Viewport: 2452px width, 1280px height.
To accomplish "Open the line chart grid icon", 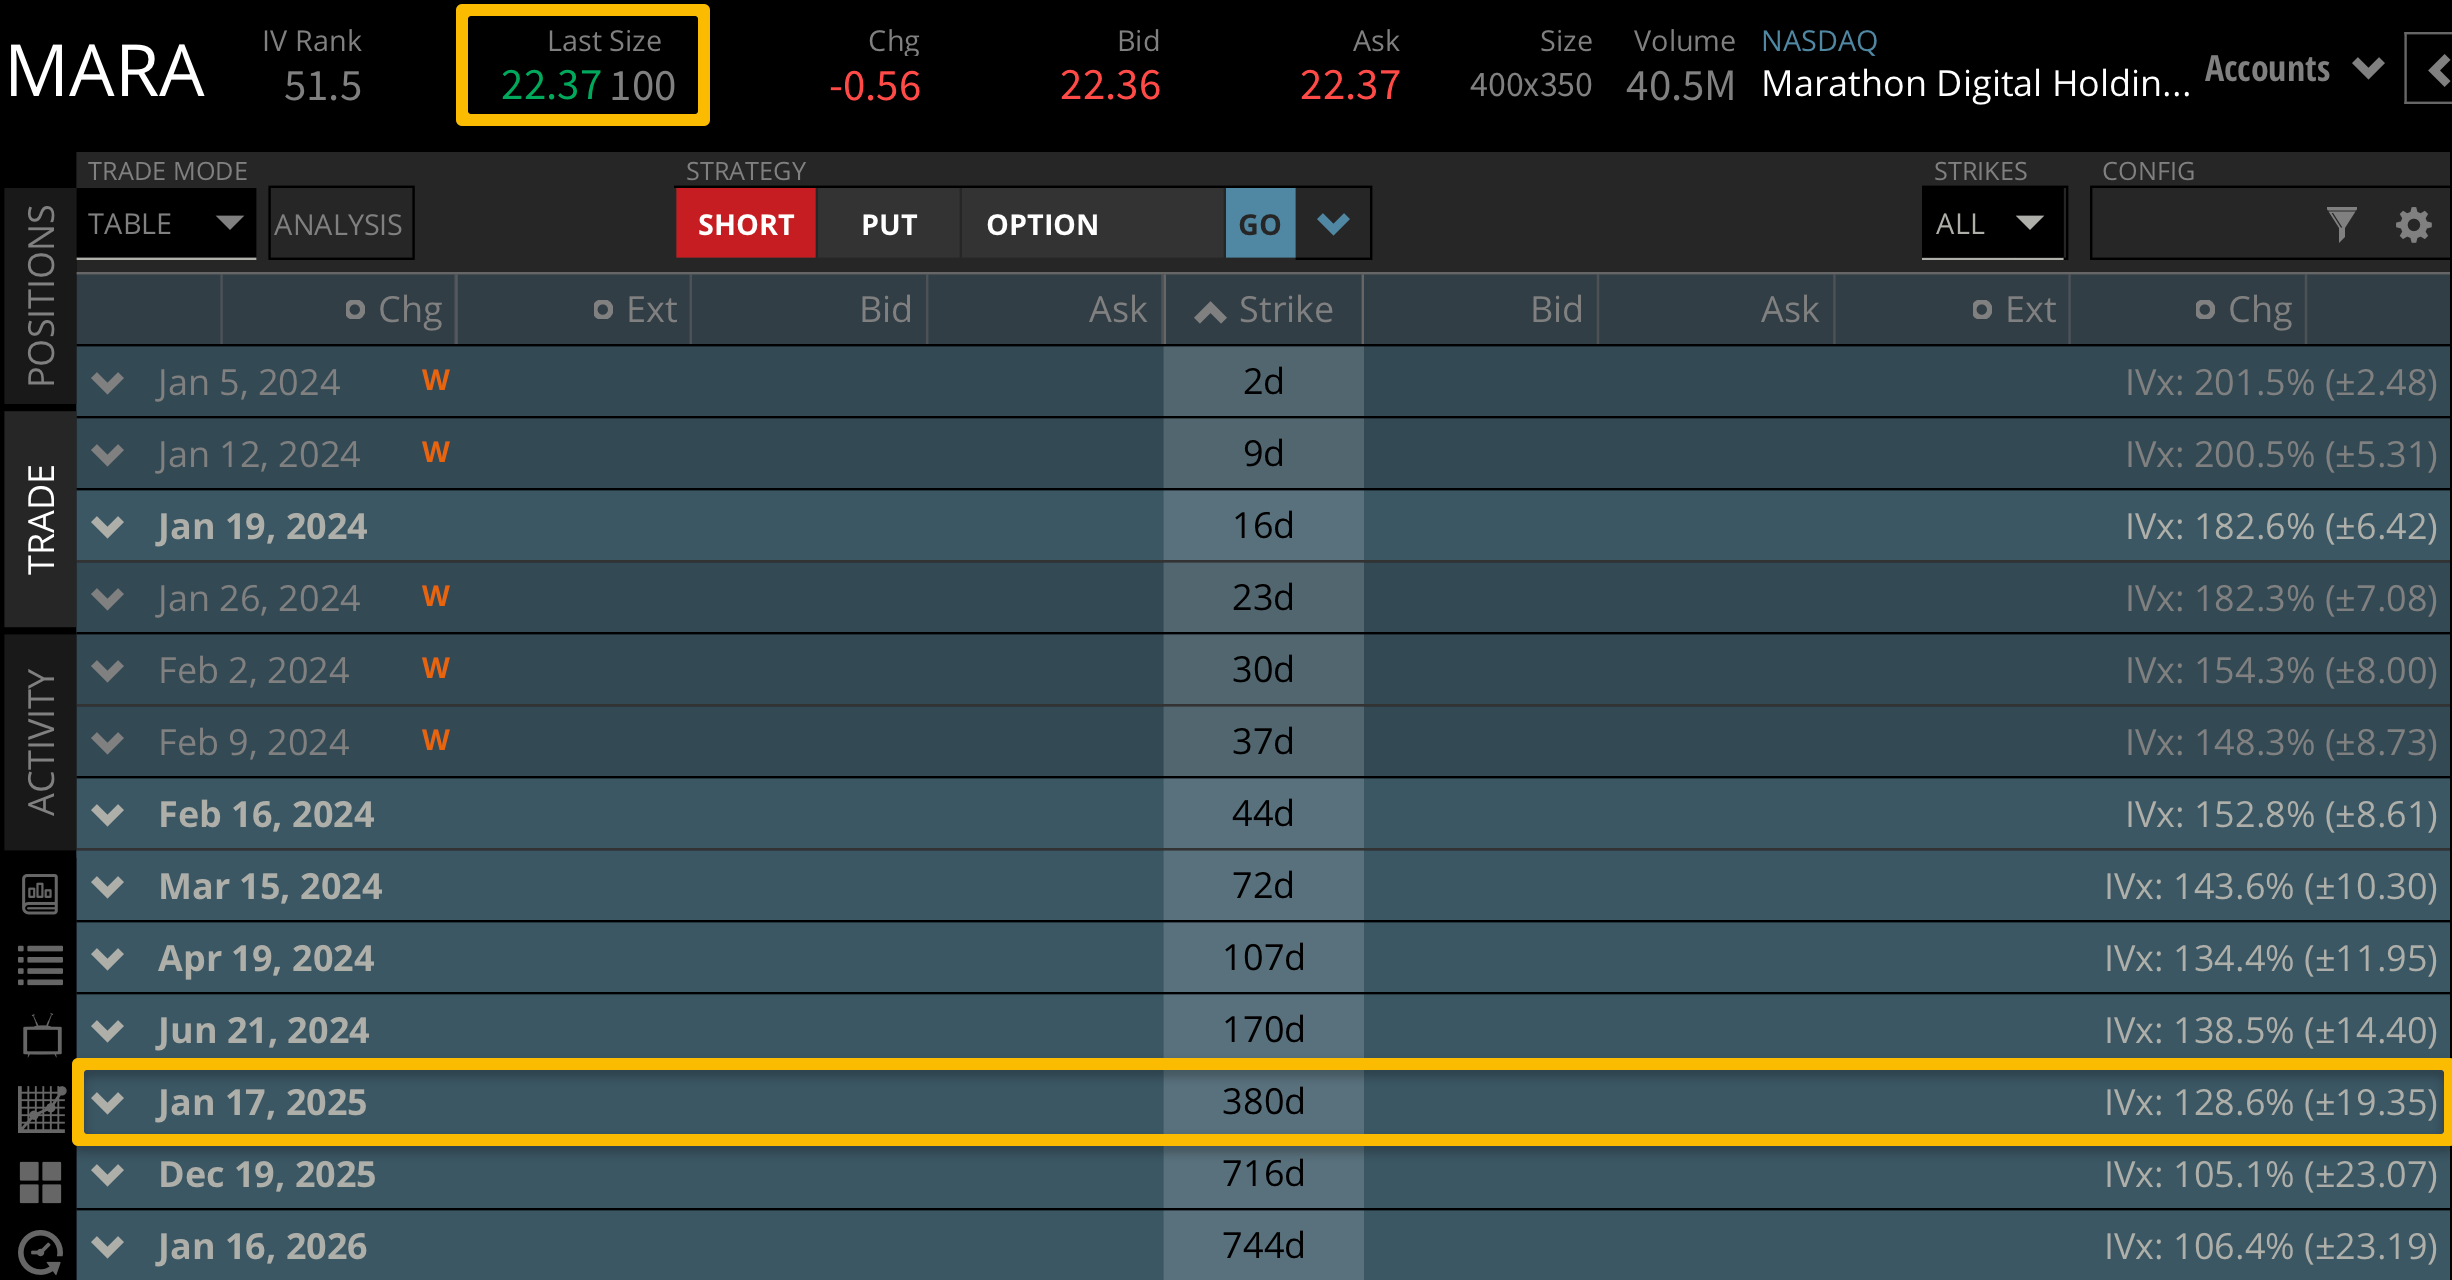I will tap(40, 1109).
